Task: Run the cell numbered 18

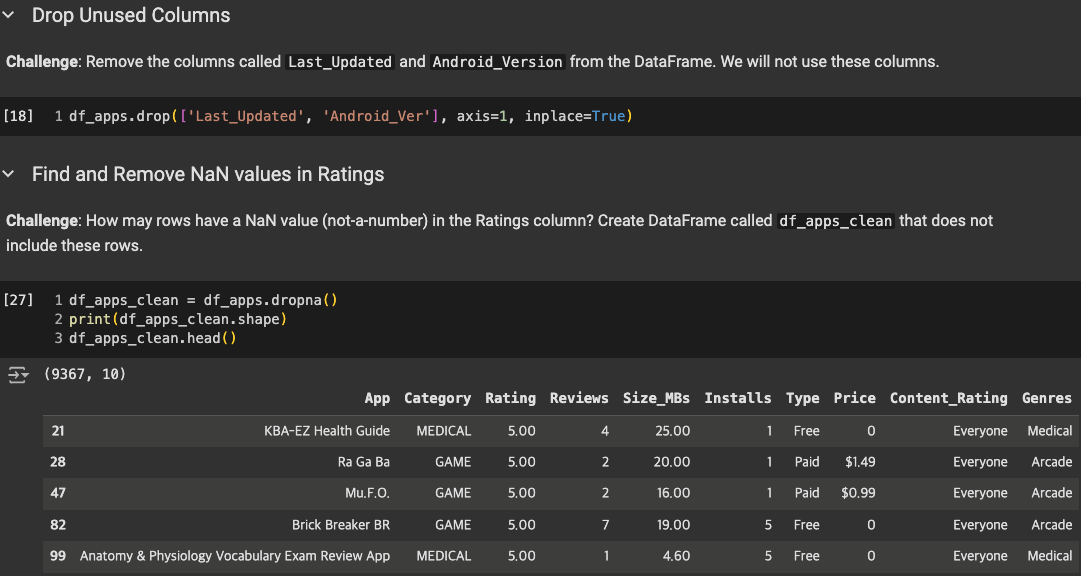Action: coord(19,117)
